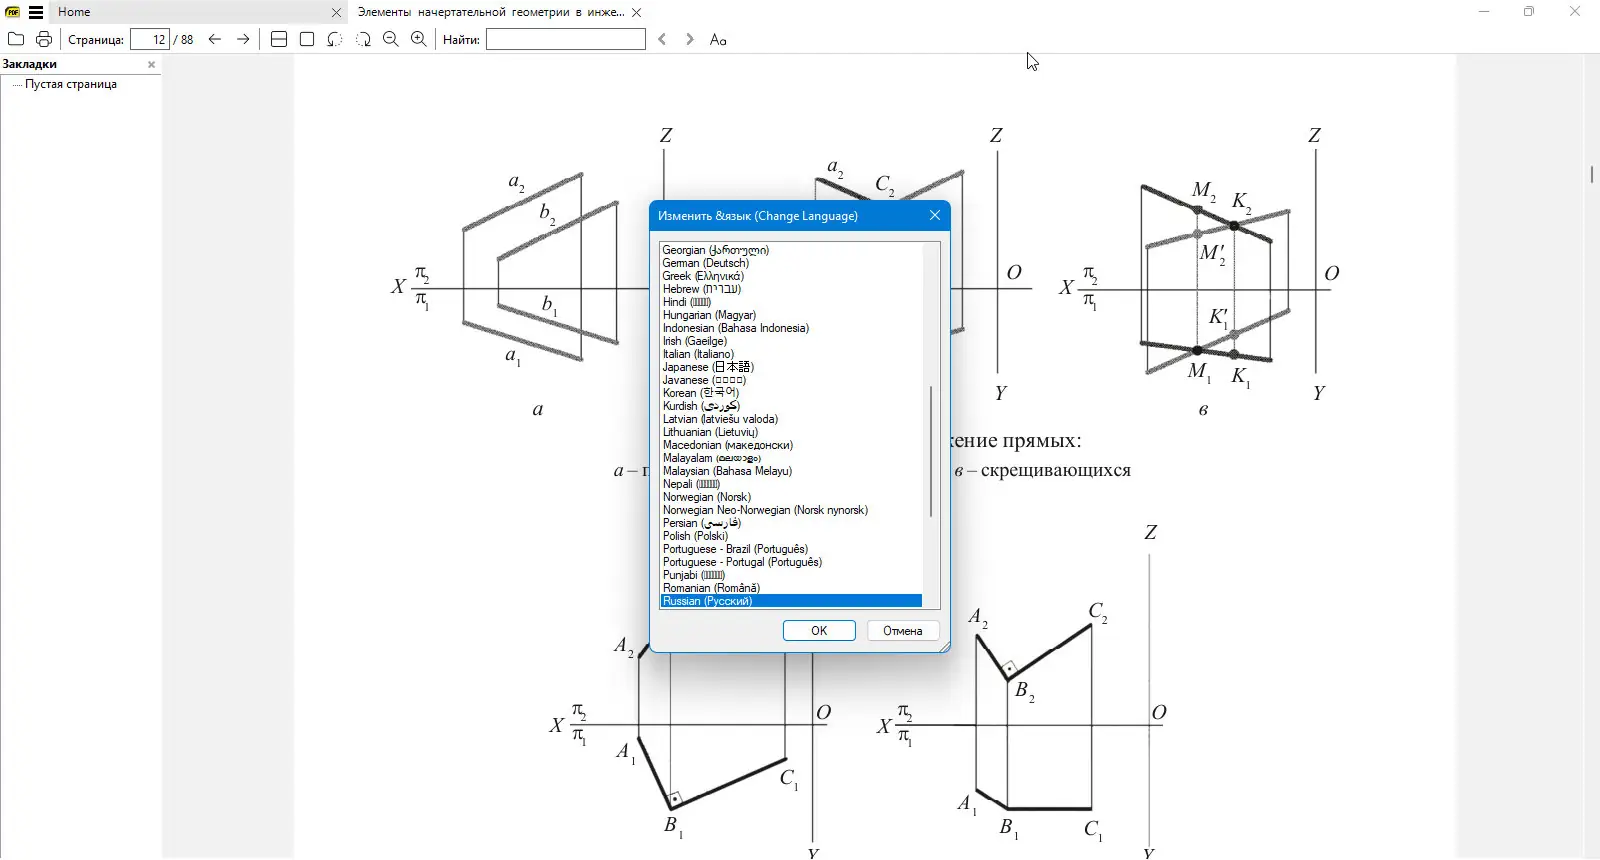
Task: Click the Найти search field
Action: (x=566, y=39)
